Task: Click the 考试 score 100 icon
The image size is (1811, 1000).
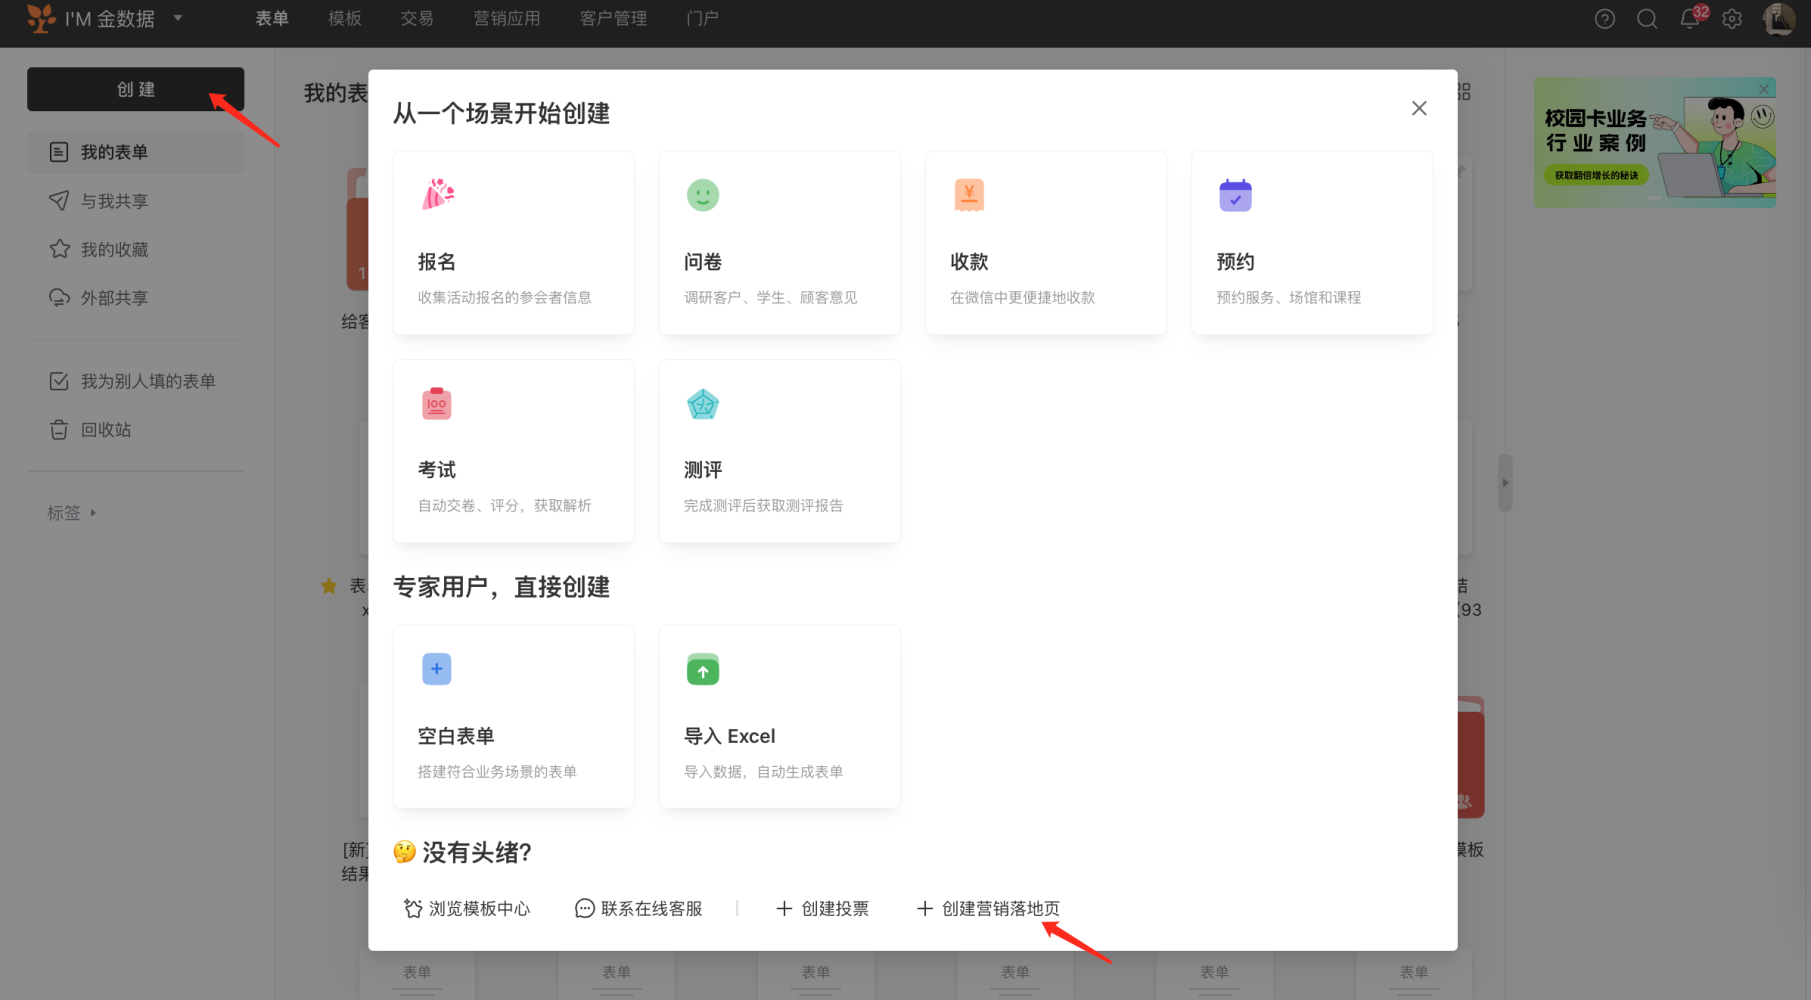Action: (437, 403)
